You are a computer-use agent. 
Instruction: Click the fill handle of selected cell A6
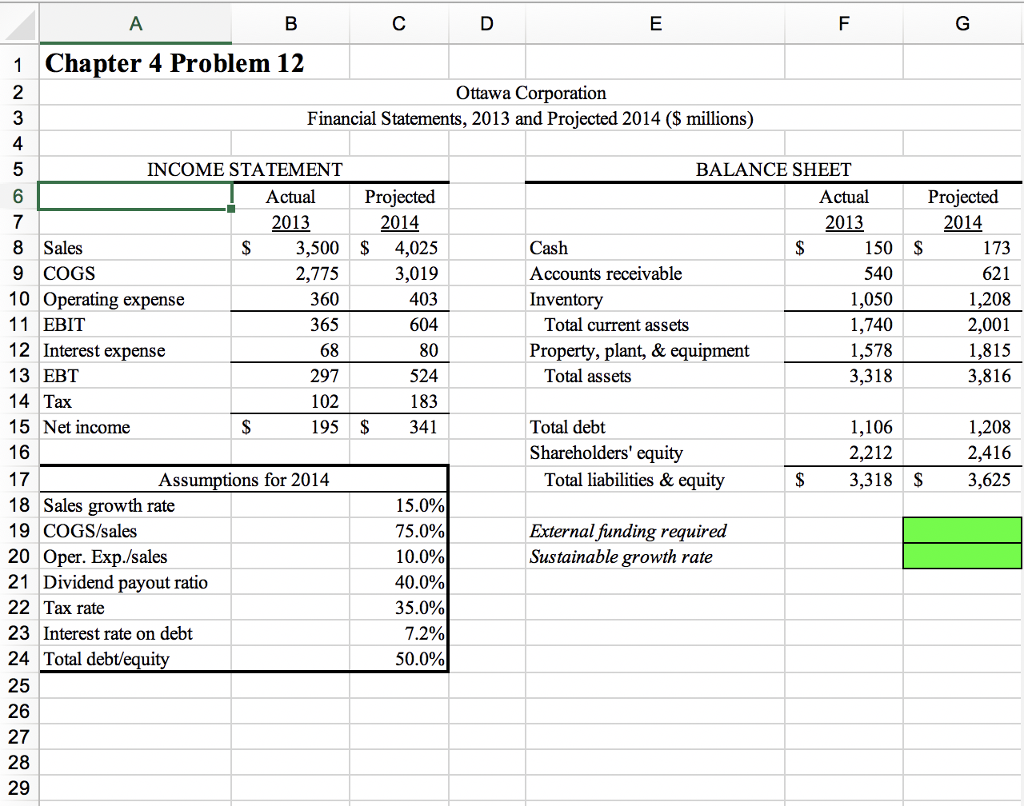point(231,209)
